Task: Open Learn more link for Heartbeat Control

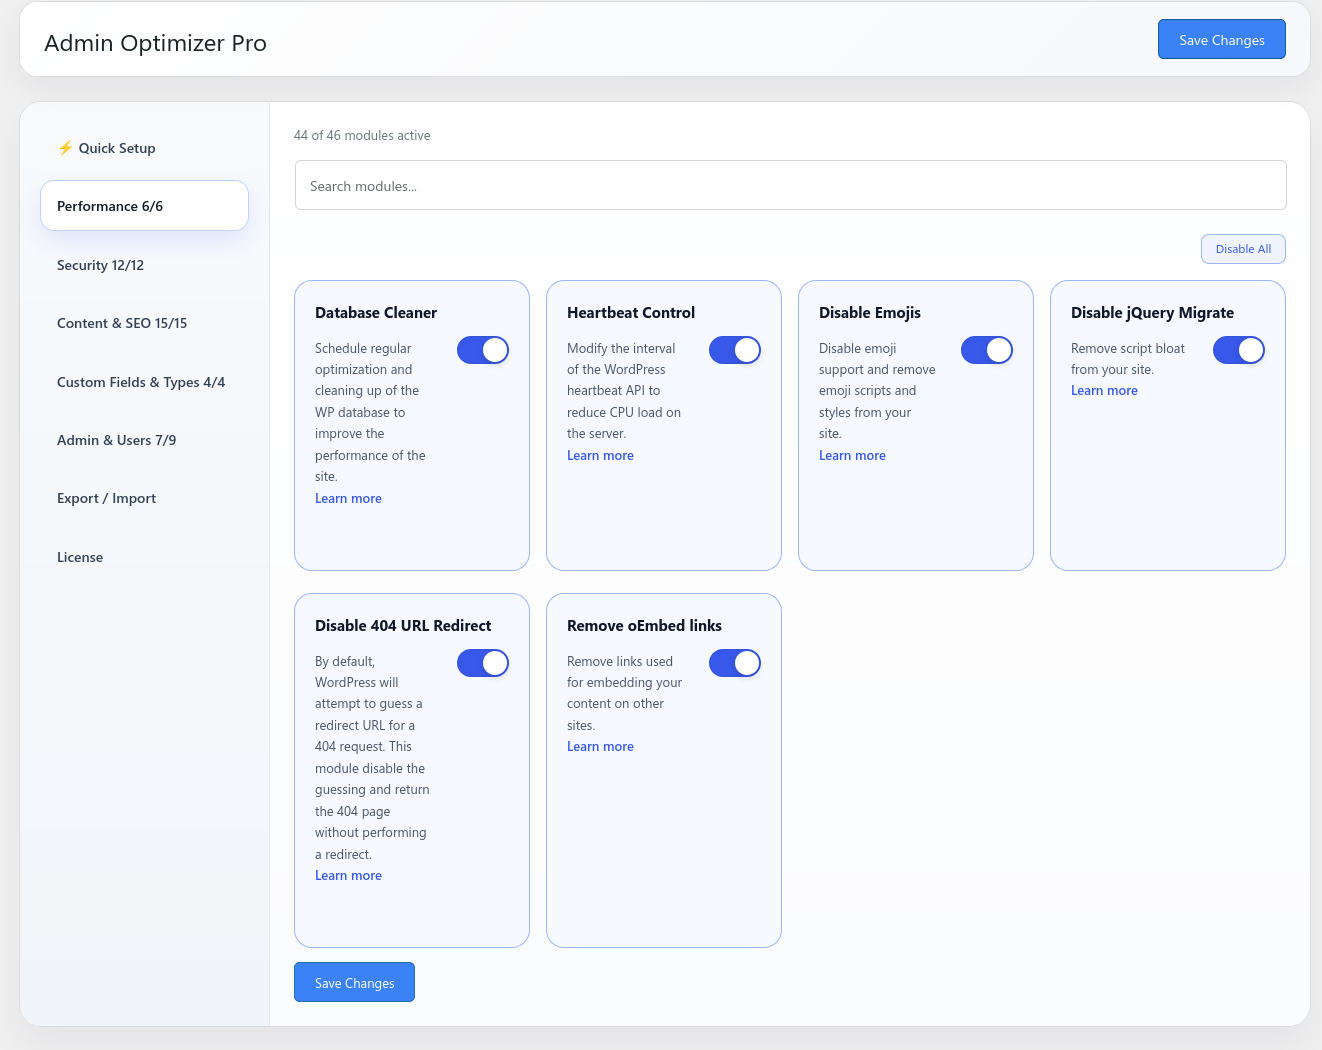Action: 600,455
